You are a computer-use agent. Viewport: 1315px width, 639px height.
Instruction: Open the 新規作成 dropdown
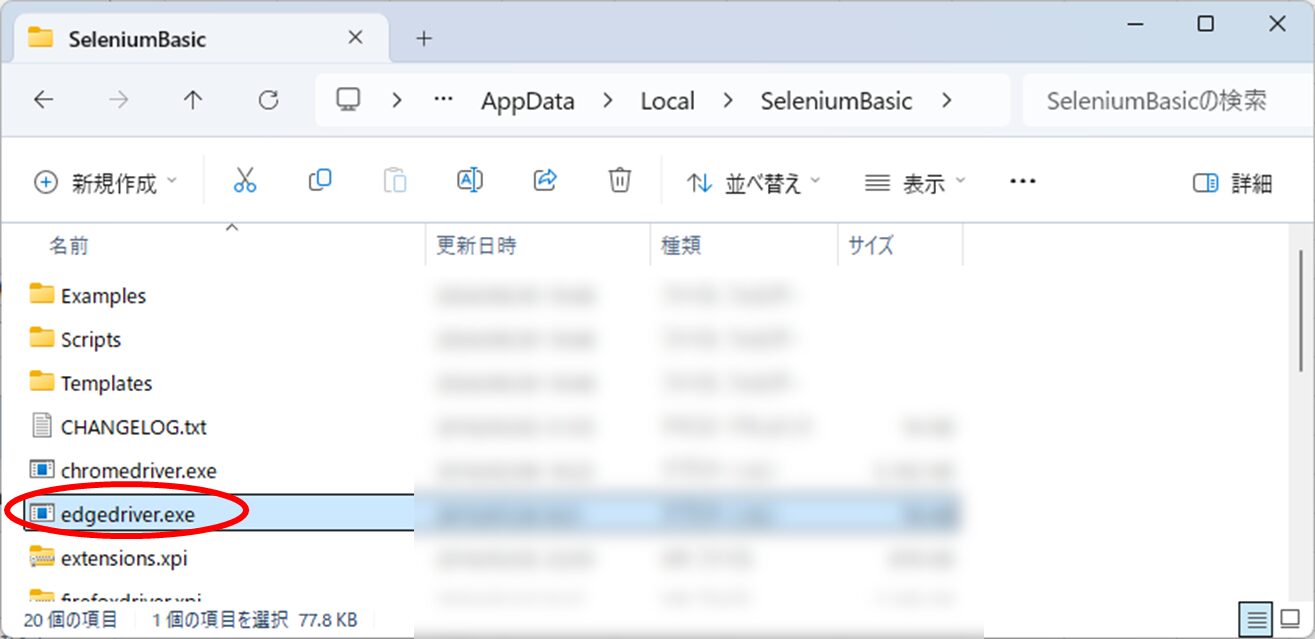(x=105, y=183)
